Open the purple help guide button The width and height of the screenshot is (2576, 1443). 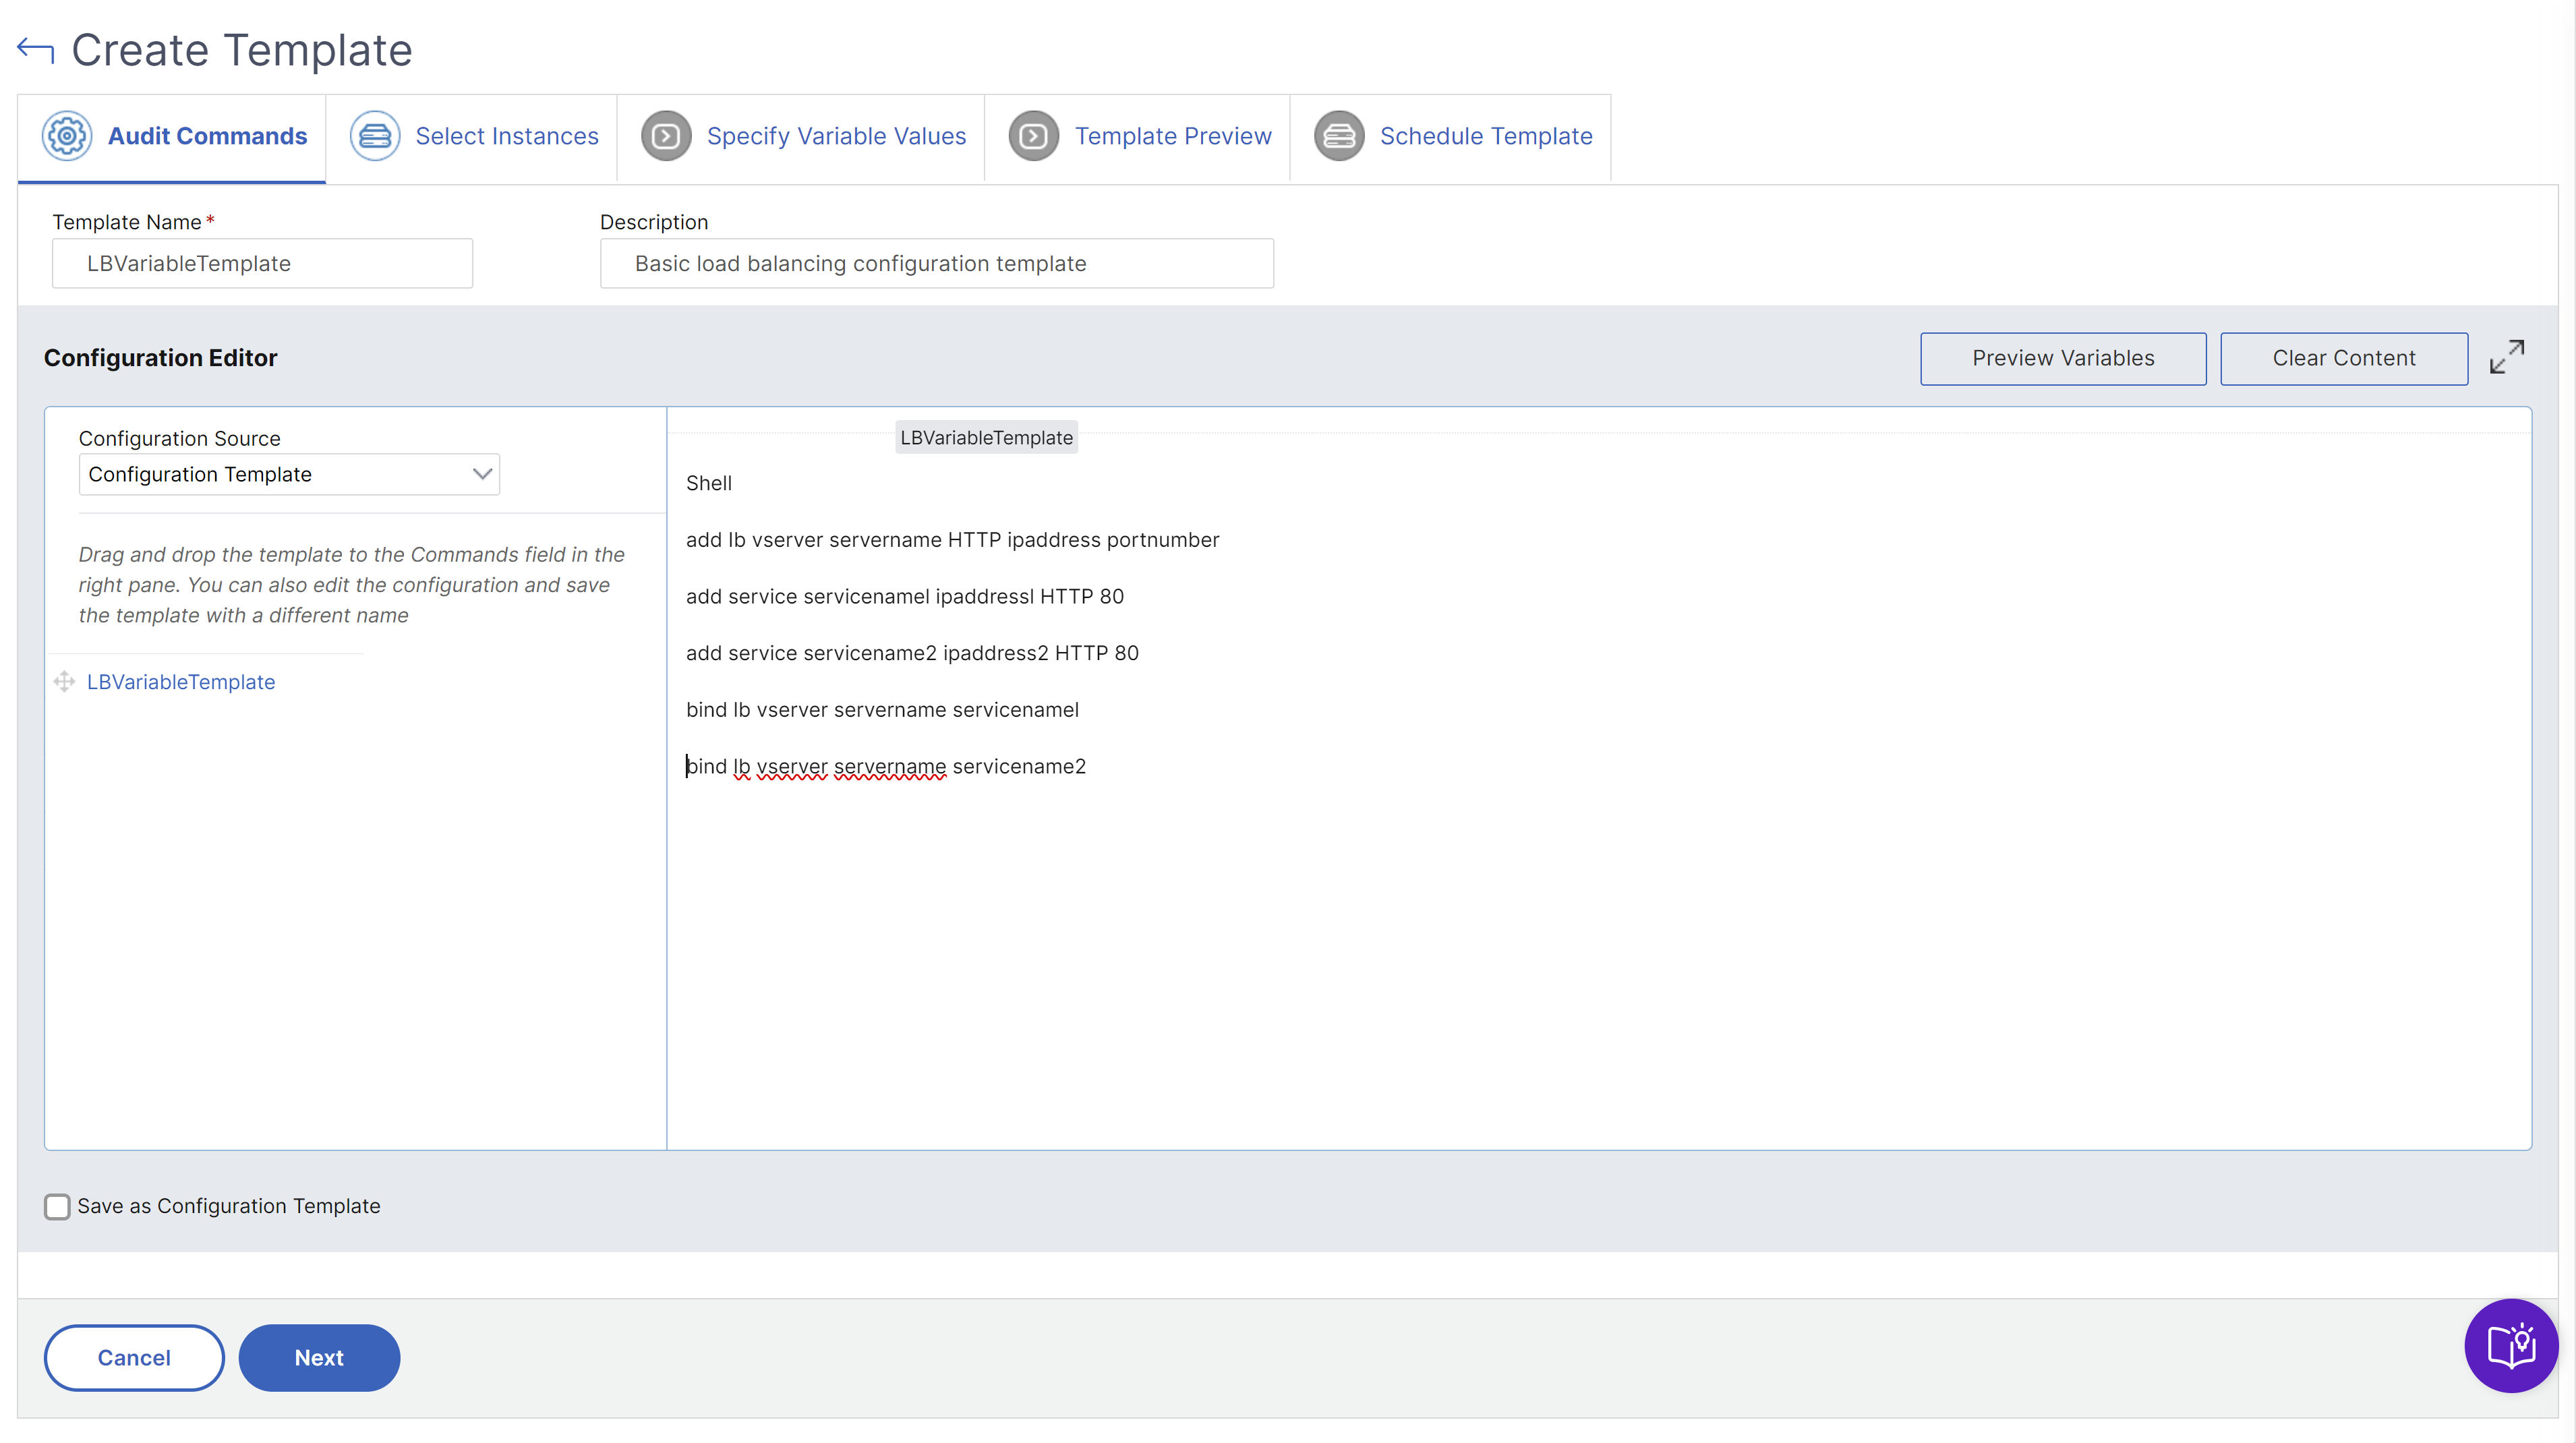tap(2511, 1346)
